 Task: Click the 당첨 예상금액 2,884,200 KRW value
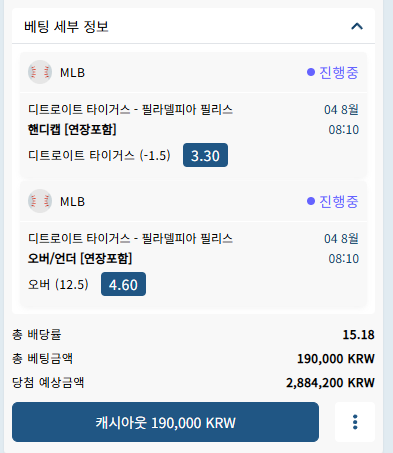330,383
